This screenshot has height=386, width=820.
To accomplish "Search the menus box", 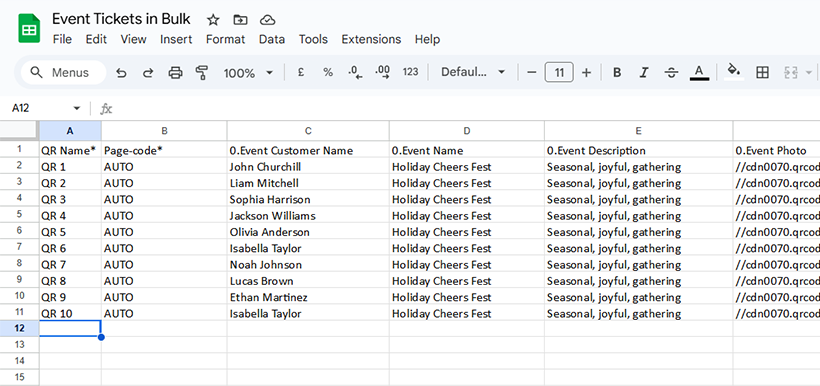I will click(x=63, y=73).
